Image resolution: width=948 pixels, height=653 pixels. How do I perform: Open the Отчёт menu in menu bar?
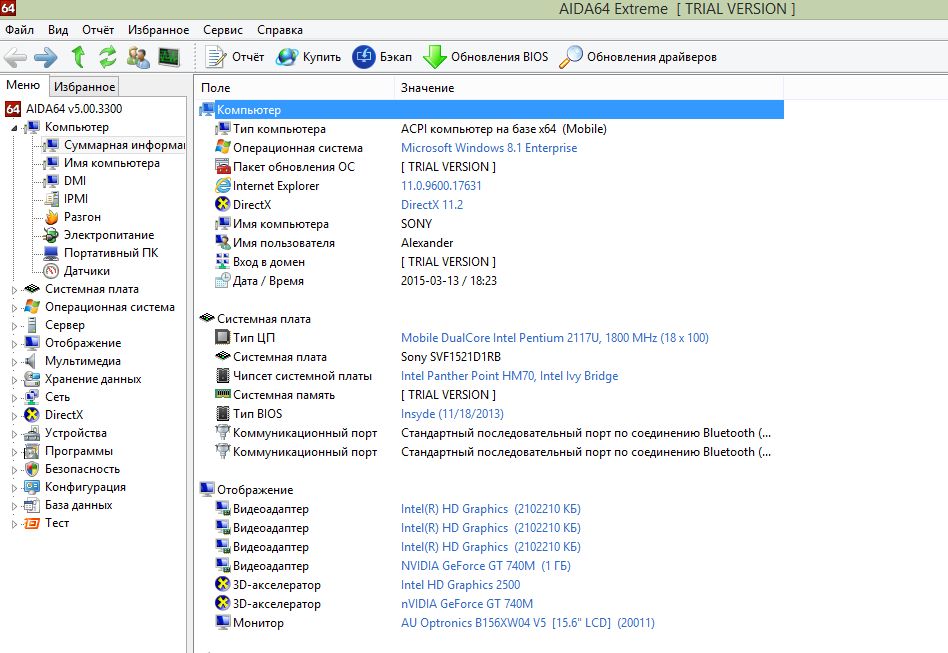98,30
